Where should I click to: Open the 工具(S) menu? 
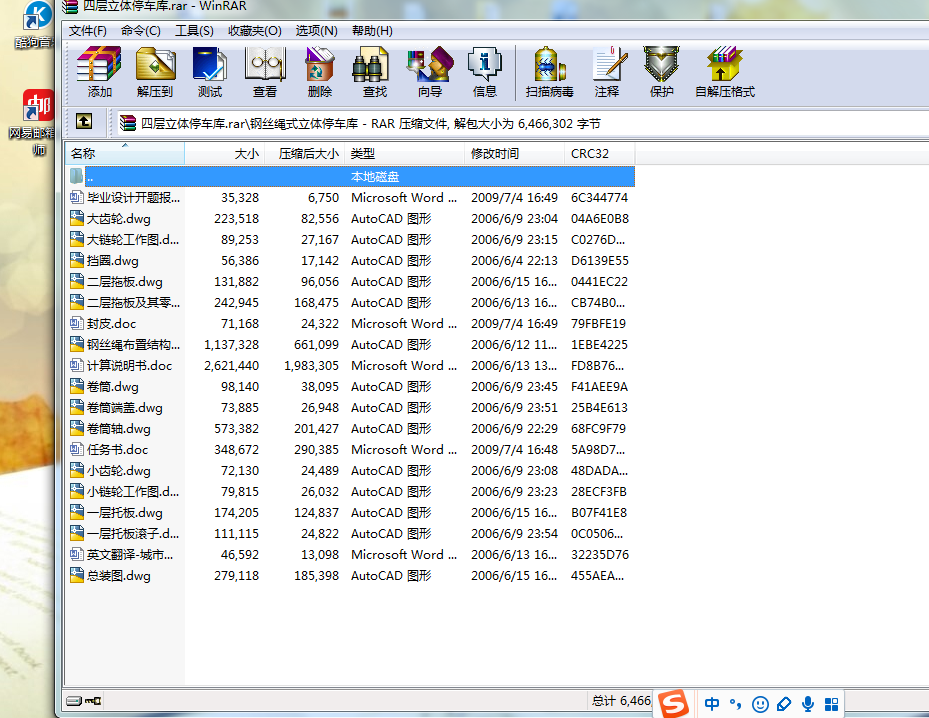pos(194,31)
